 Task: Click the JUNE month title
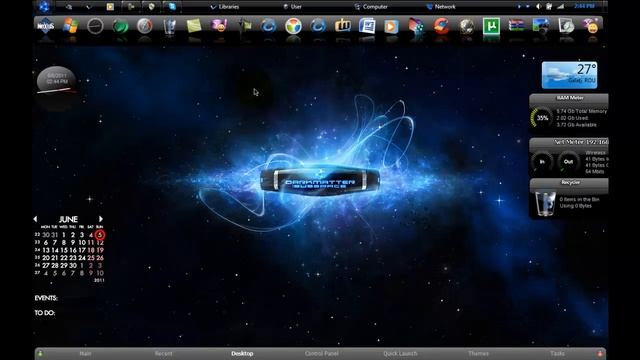[x=68, y=219]
